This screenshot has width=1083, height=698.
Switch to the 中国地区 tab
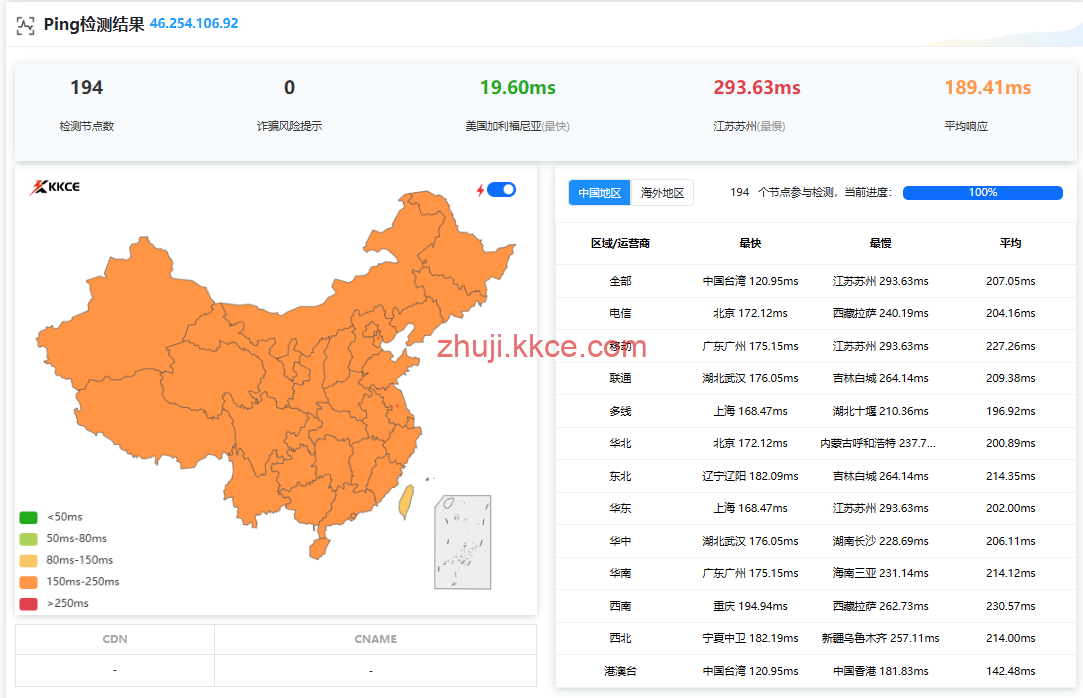point(600,193)
